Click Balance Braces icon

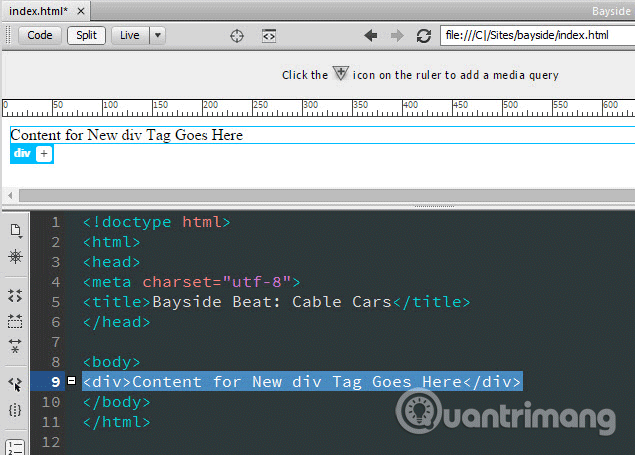click(15, 410)
